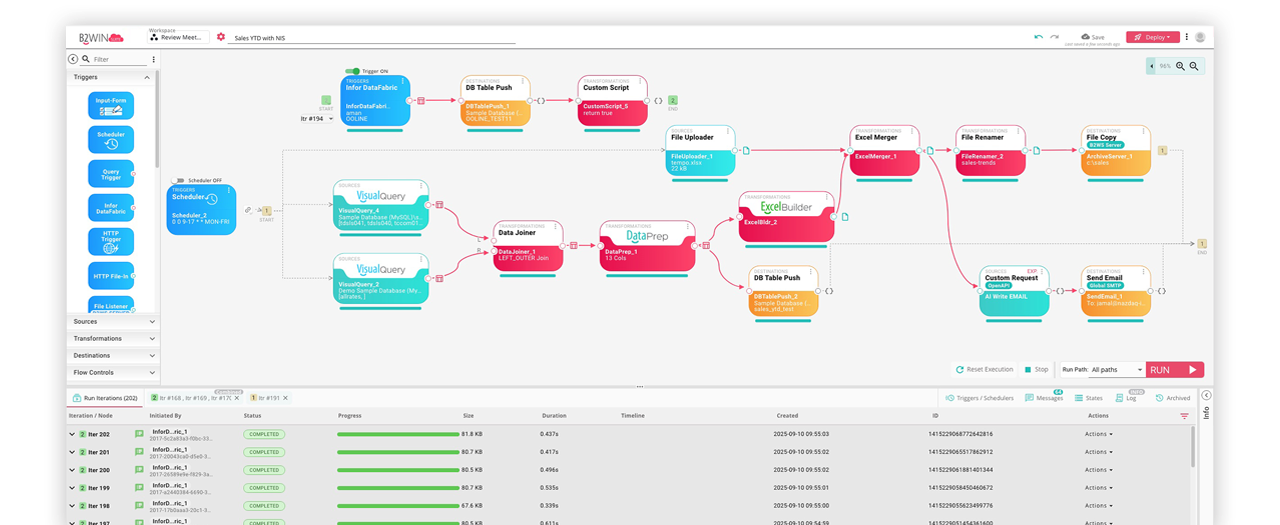The height and width of the screenshot is (525, 1280).
Task: Select the Scheduler trigger in sidebar
Action: [111, 140]
